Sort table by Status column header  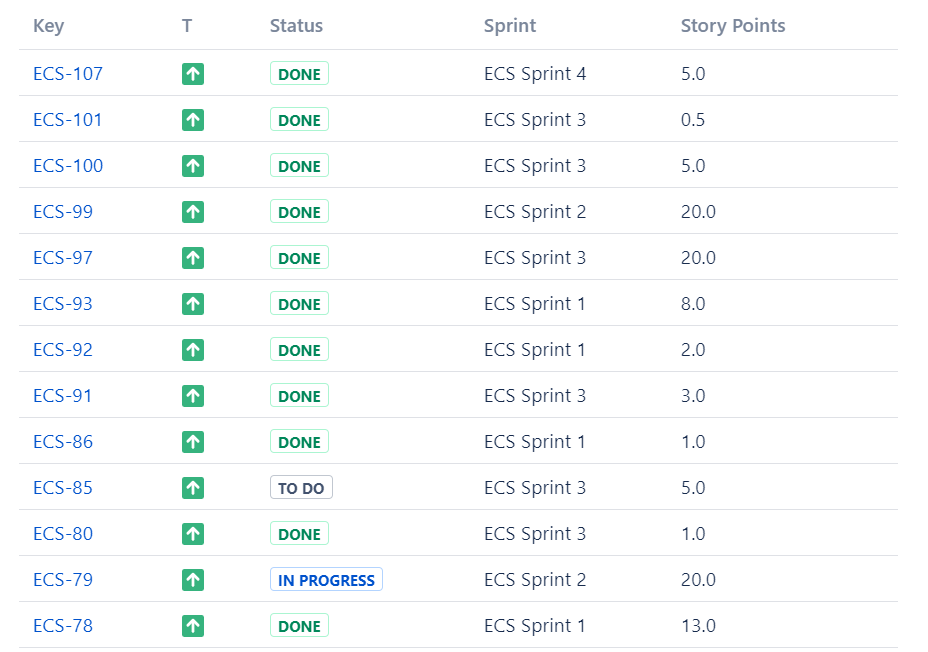(x=296, y=26)
